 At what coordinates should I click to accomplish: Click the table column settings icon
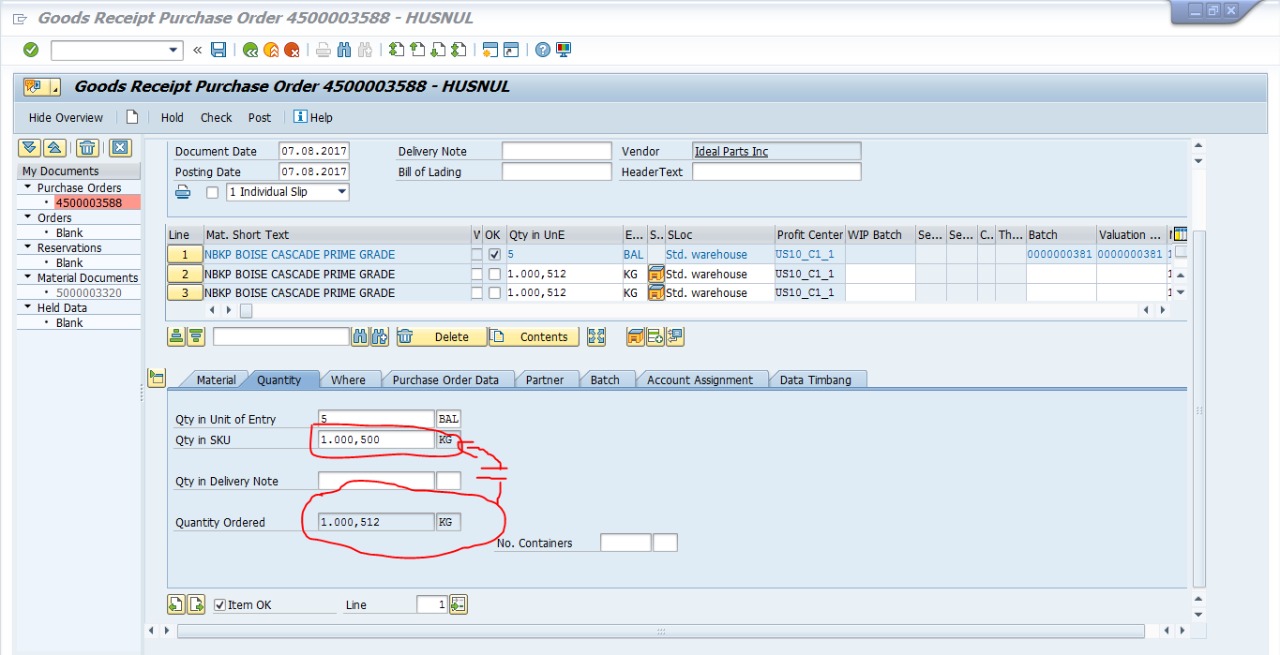(x=1179, y=235)
